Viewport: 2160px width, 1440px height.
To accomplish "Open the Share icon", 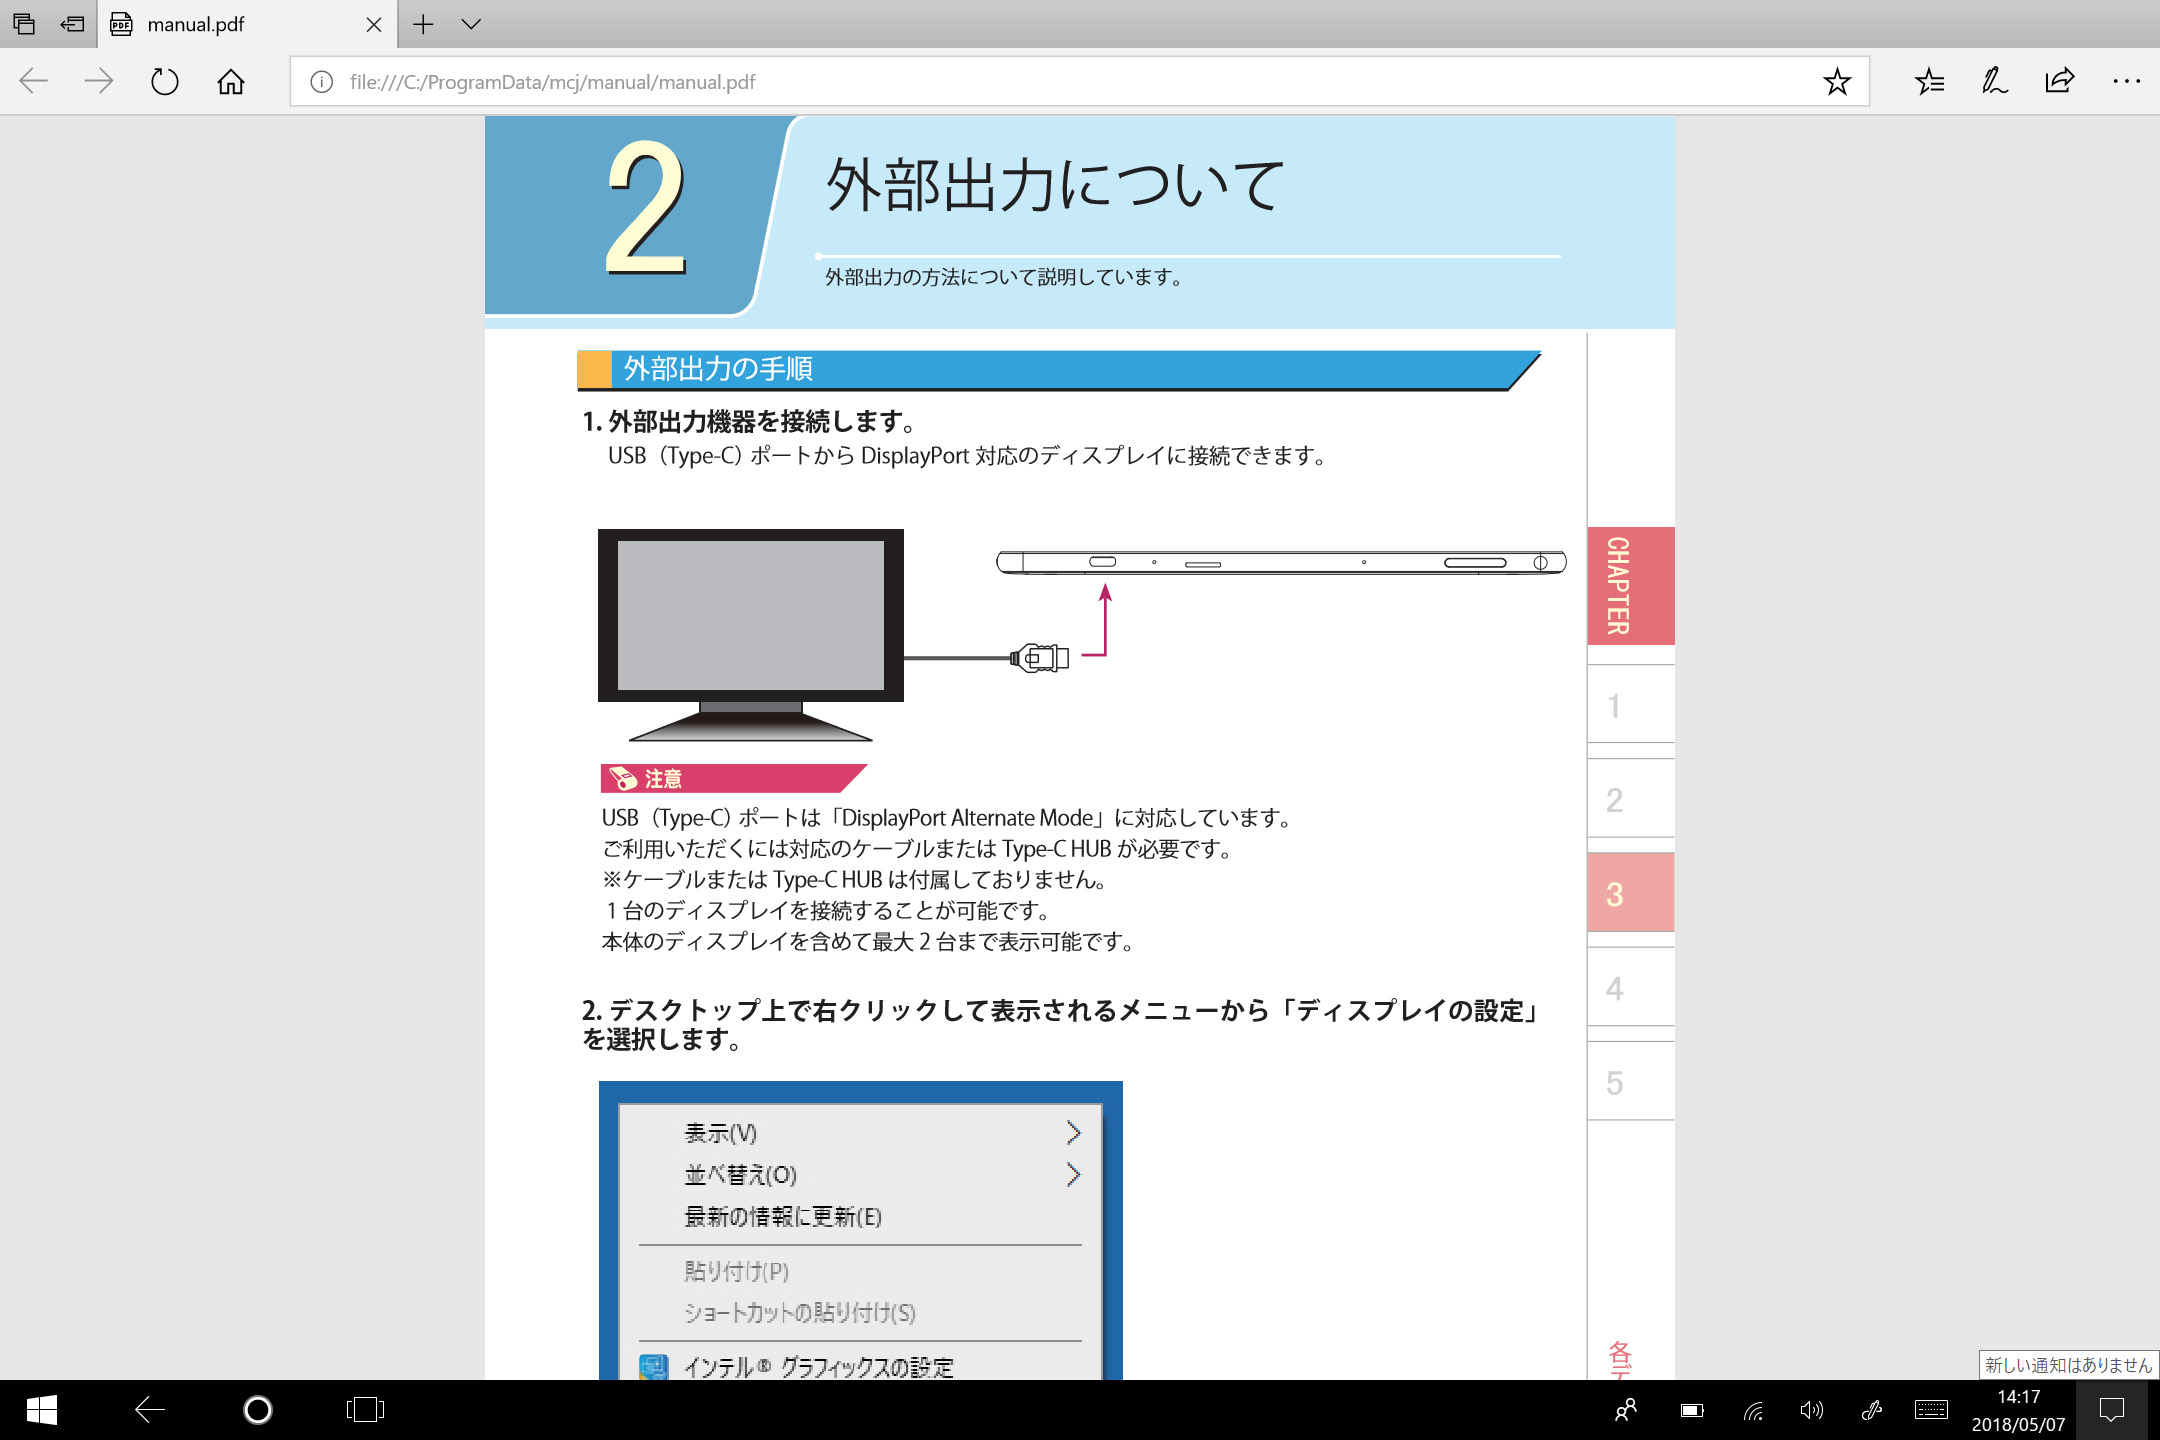I will click(2058, 81).
